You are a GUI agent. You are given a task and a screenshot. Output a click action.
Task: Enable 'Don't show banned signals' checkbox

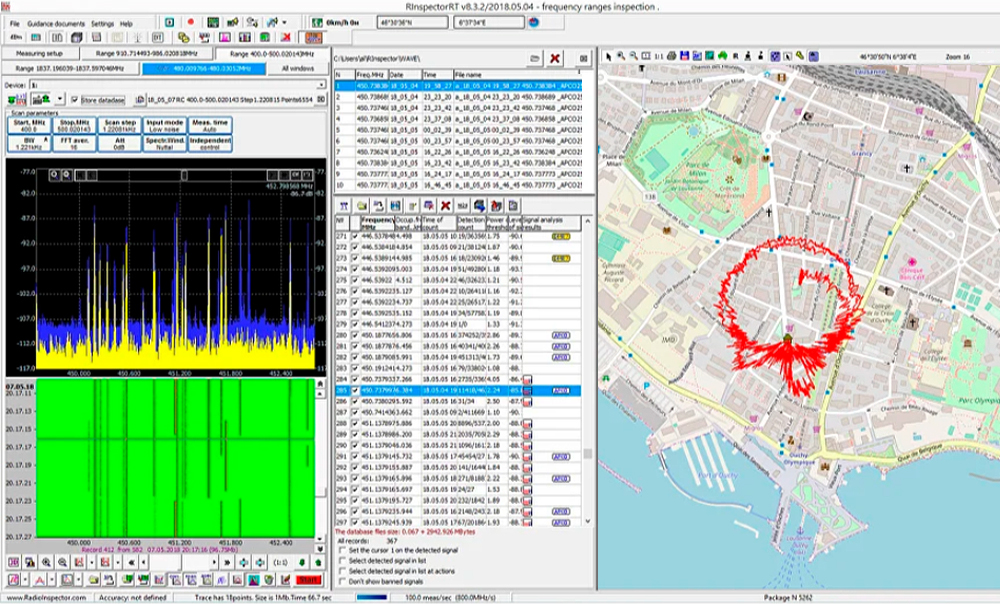click(342, 580)
